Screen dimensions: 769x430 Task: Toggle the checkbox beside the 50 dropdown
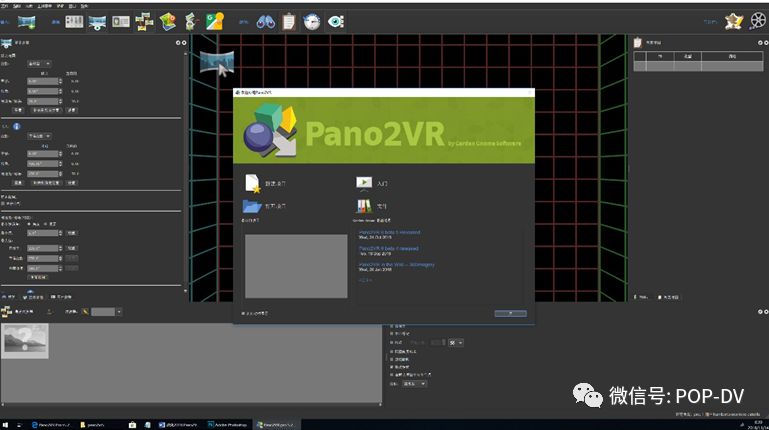(x=392, y=343)
